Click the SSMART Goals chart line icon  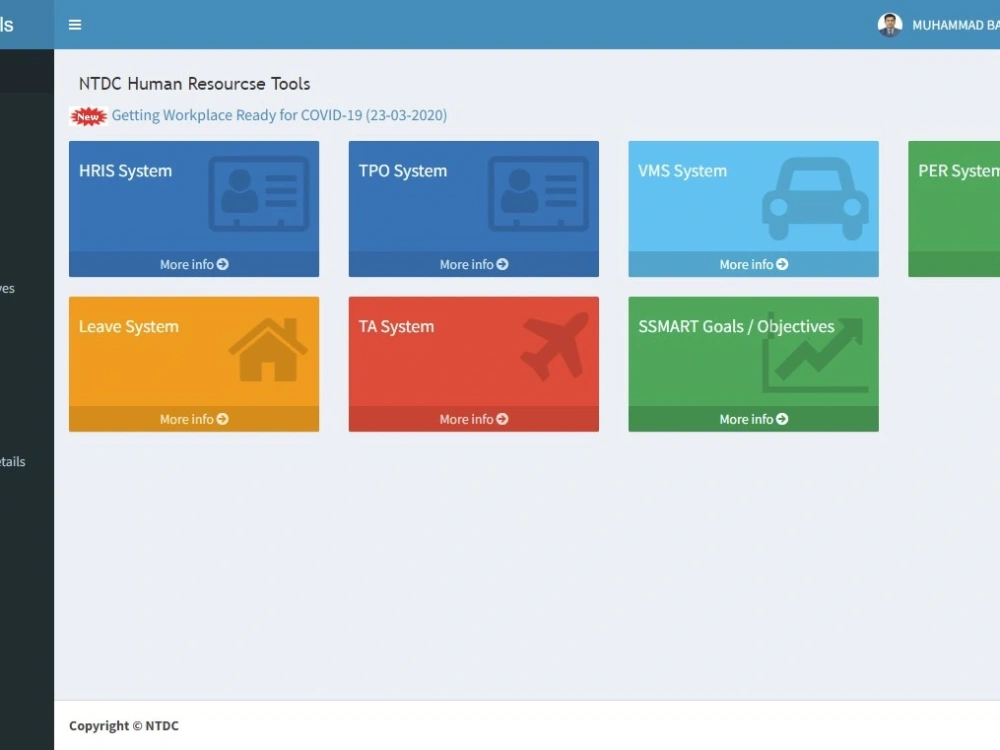pos(815,353)
